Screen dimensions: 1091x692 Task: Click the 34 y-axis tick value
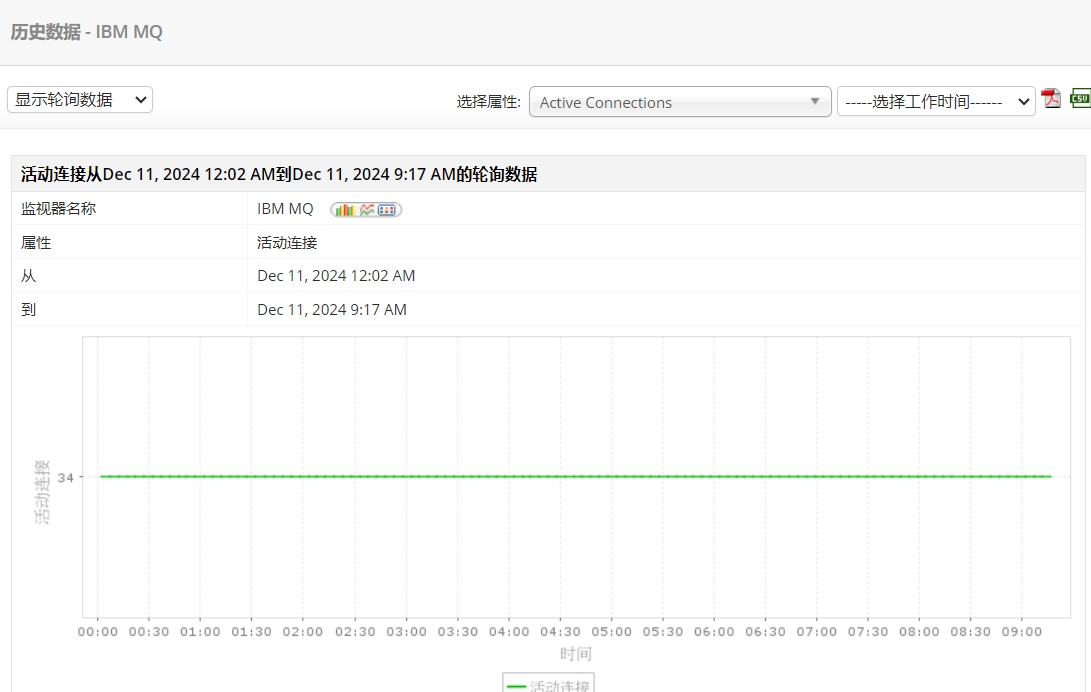(65, 478)
